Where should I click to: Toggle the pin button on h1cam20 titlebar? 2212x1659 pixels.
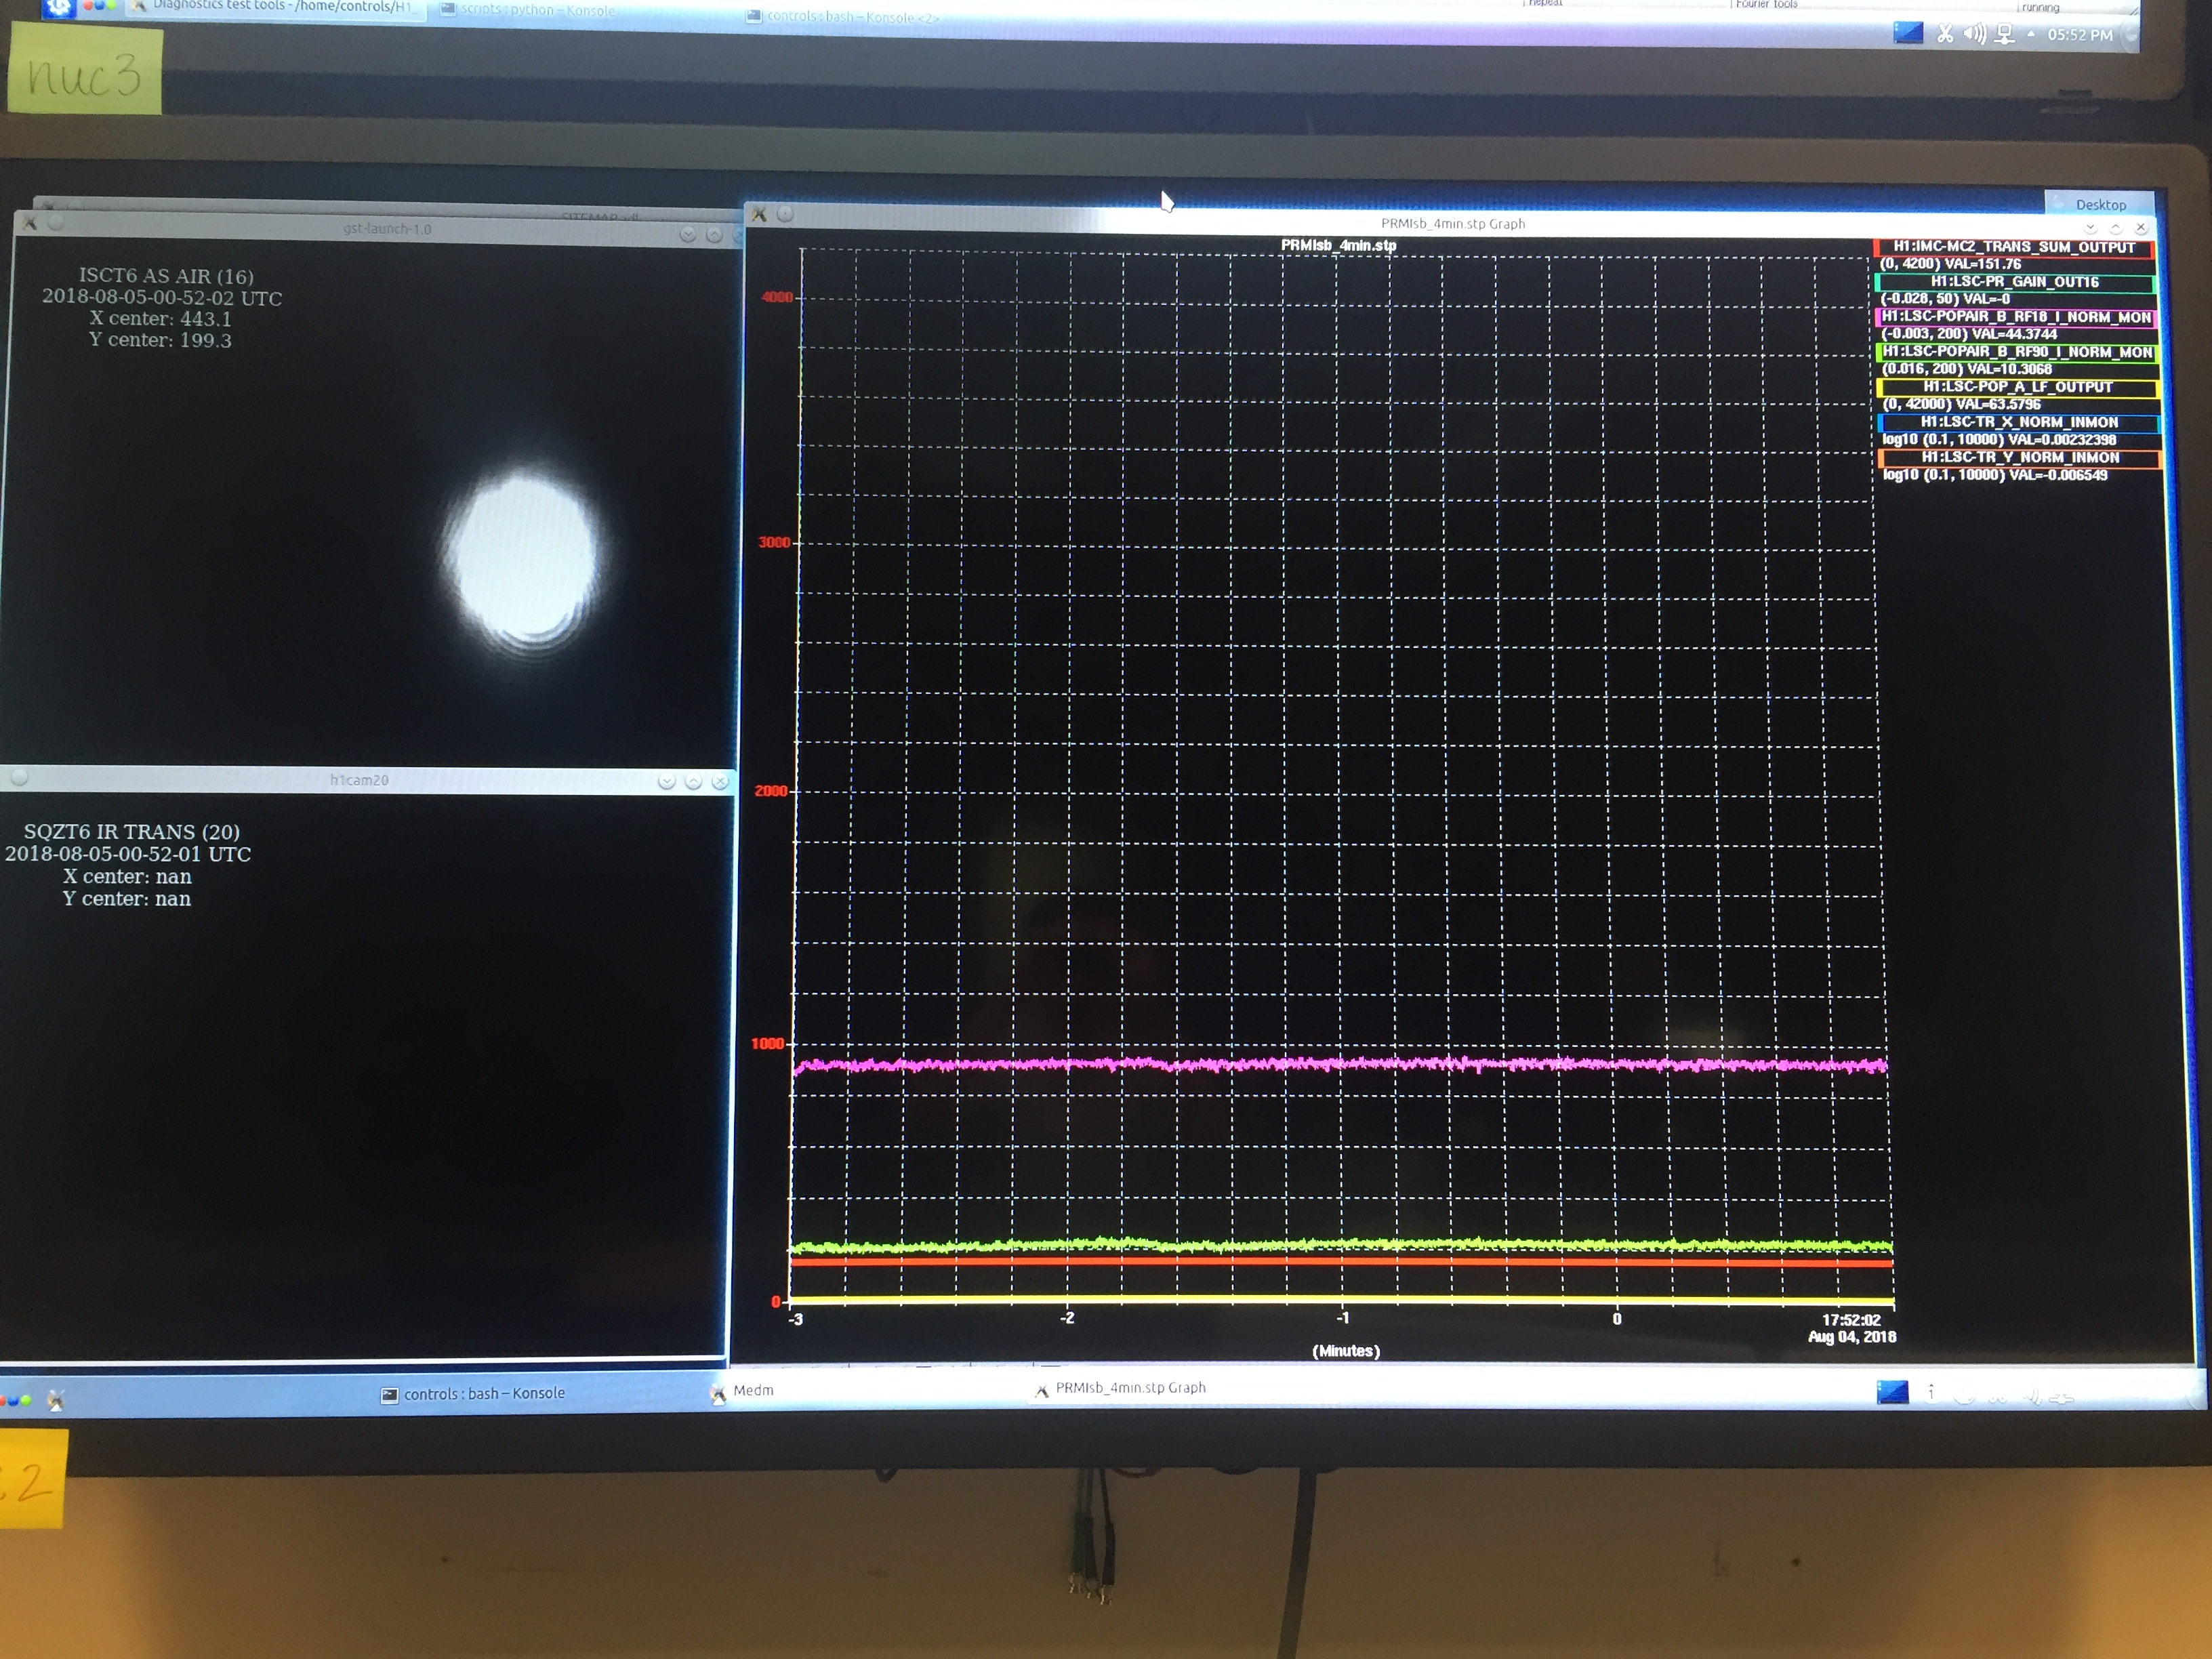pos(19,777)
